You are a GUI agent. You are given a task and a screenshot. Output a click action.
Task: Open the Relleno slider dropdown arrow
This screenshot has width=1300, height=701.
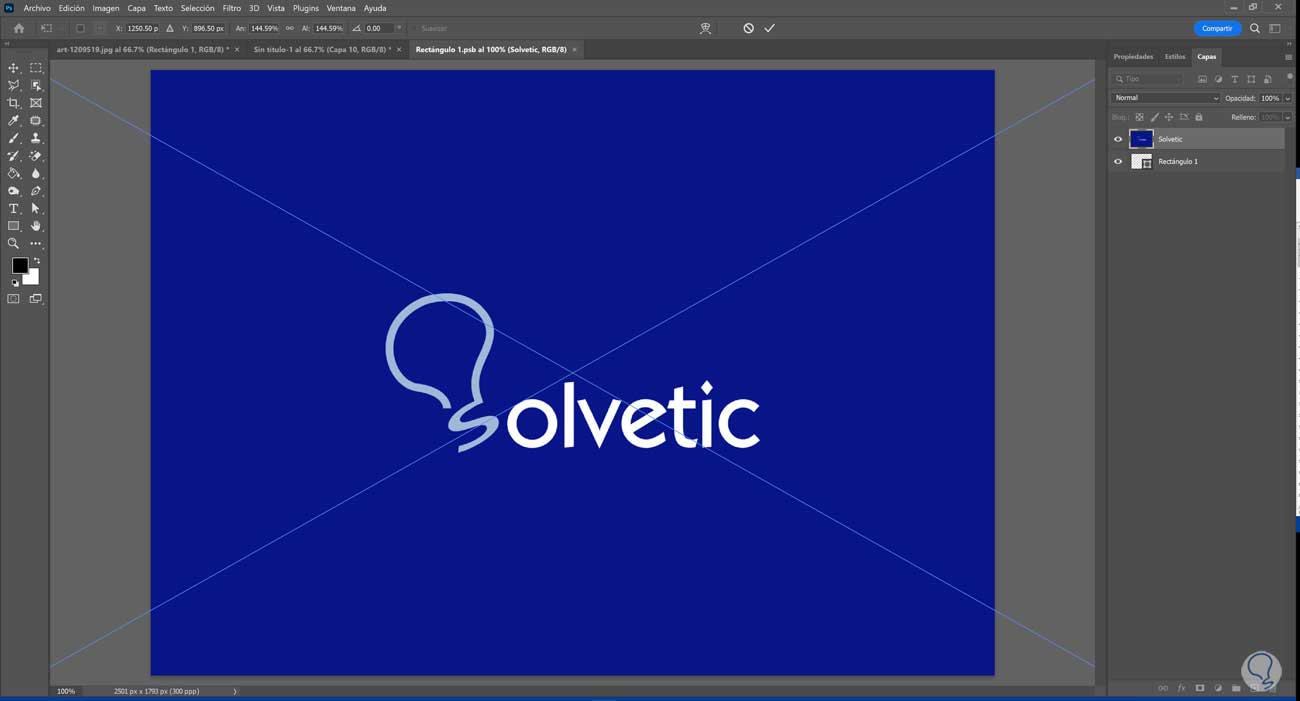point(1288,117)
